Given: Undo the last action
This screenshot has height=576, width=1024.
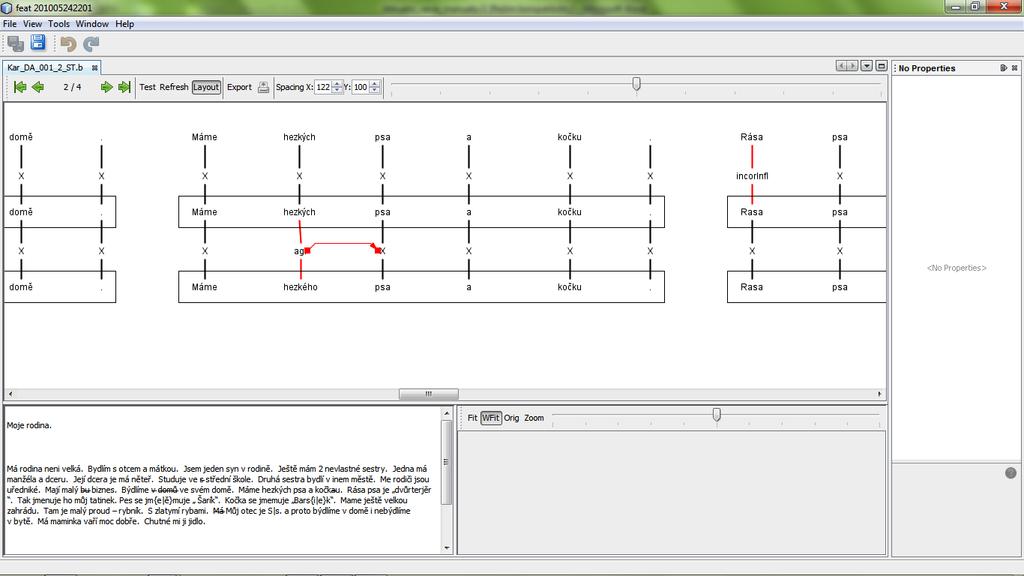Looking at the screenshot, I should point(68,44).
